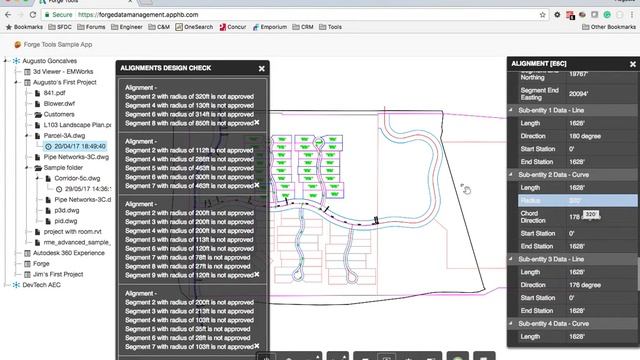
Task: Collapse Sub-entity 1 Data - Line section
Action: [x=511, y=110]
